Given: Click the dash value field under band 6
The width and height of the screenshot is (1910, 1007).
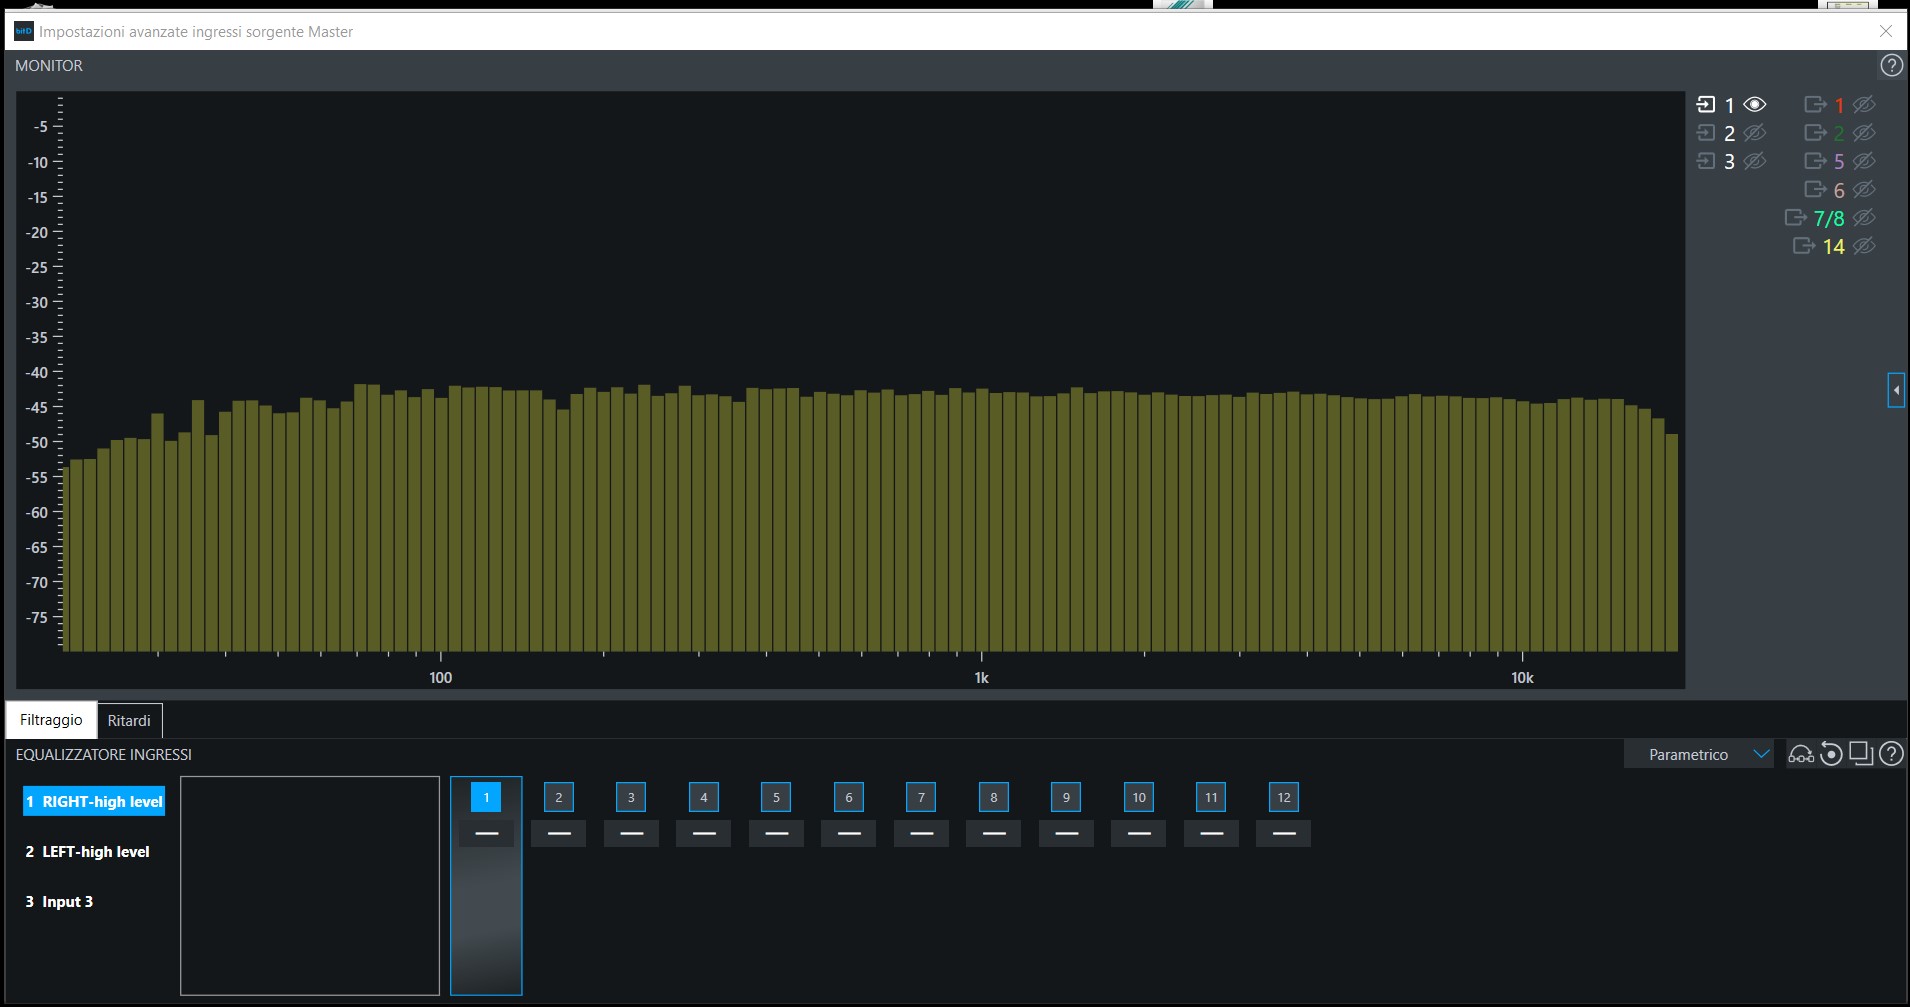Looking at the screenshot, I should point(849,833).
